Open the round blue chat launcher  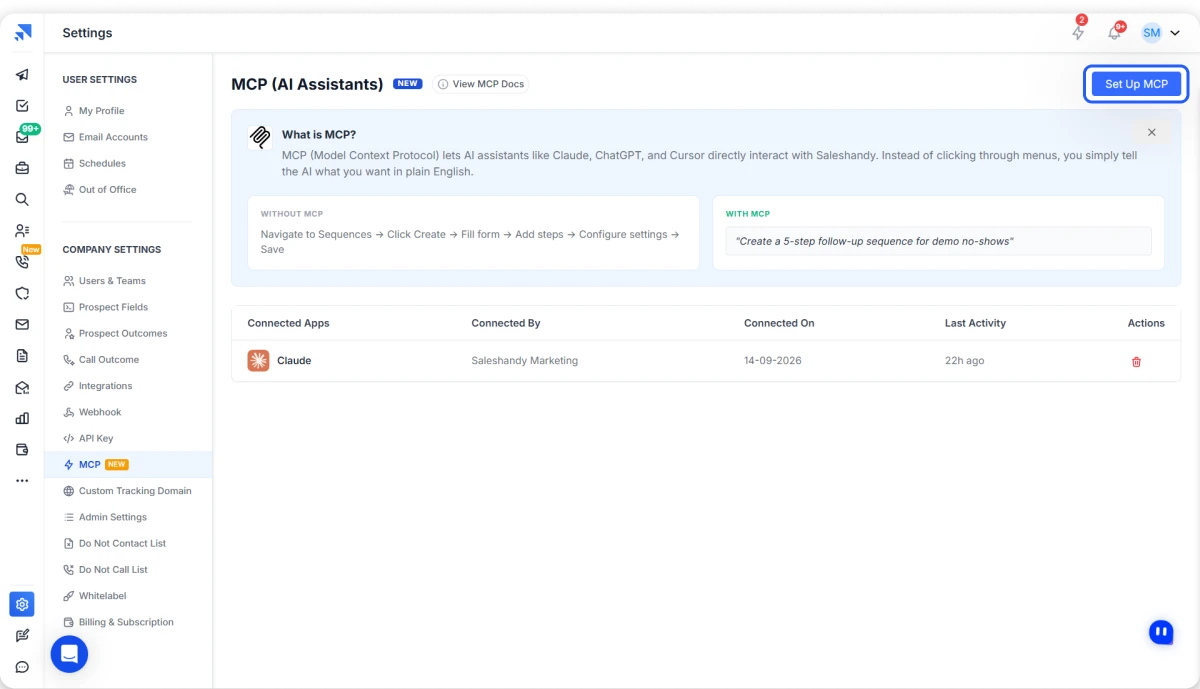click(x=69, y=654)
